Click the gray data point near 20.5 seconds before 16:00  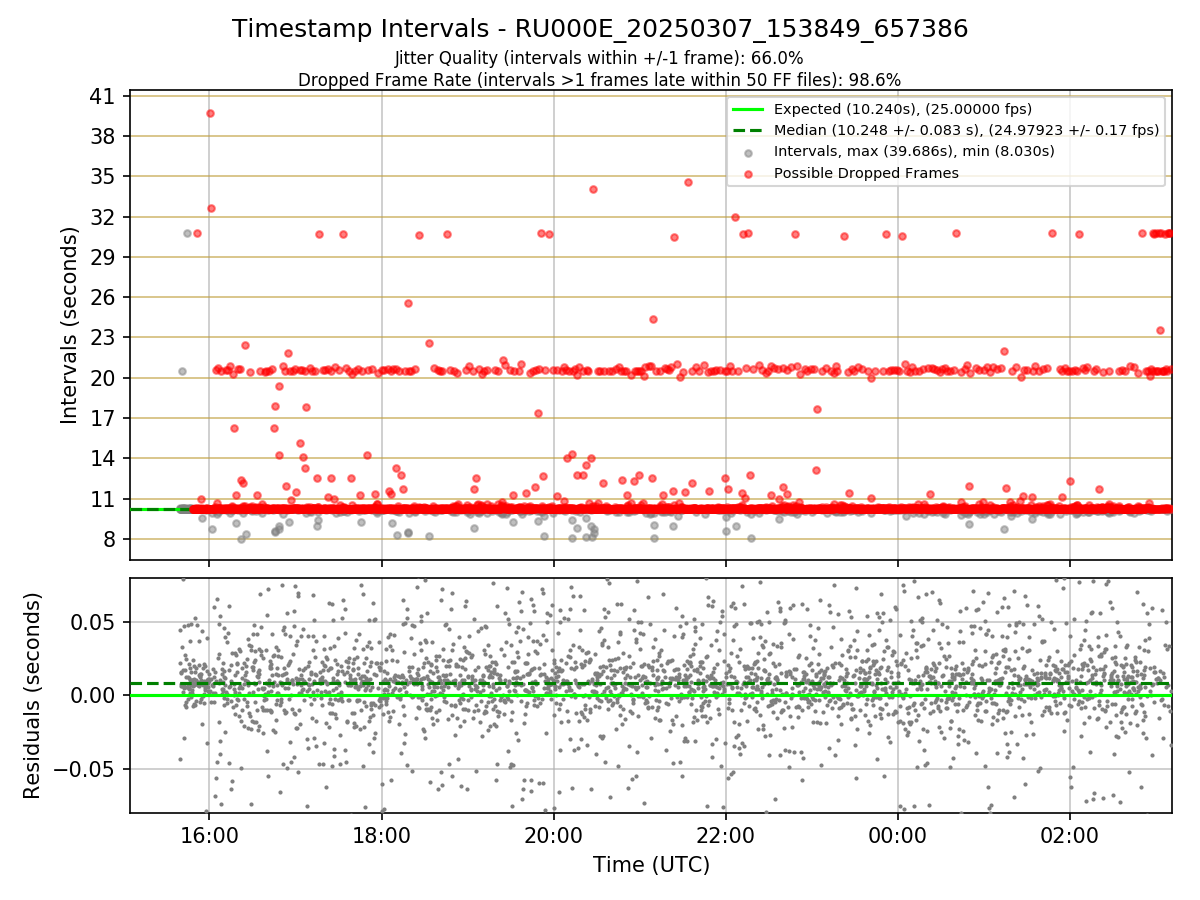182,371
